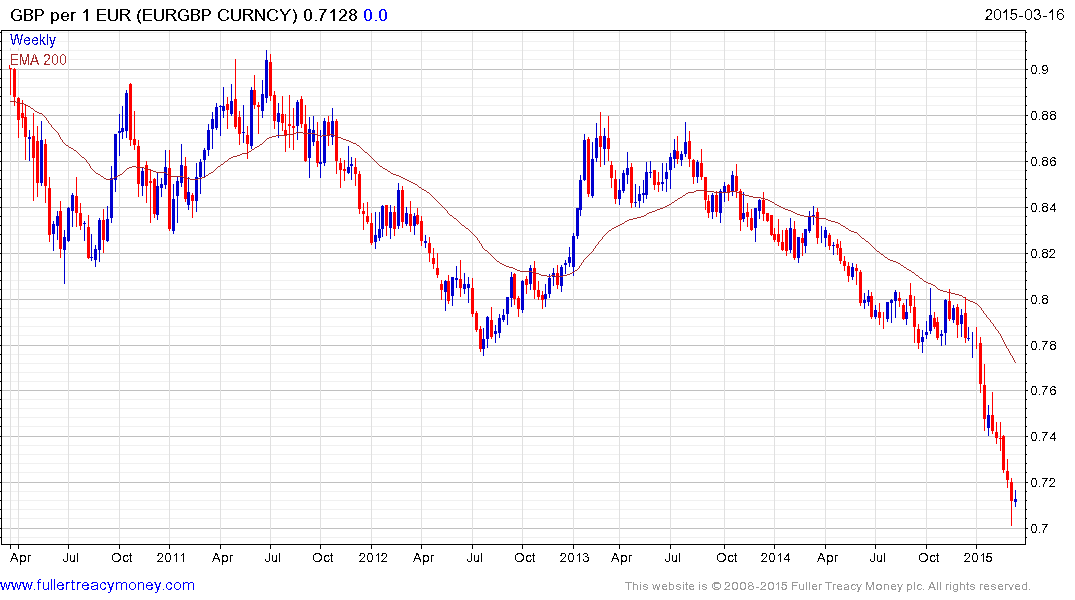Click the 0.88 price axis label
This screenshot has width=1075, height=600.
[x=1046, y=116]
